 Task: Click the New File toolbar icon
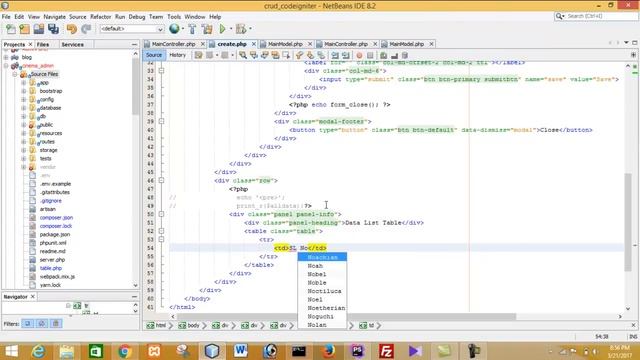[x=11, y=29]
